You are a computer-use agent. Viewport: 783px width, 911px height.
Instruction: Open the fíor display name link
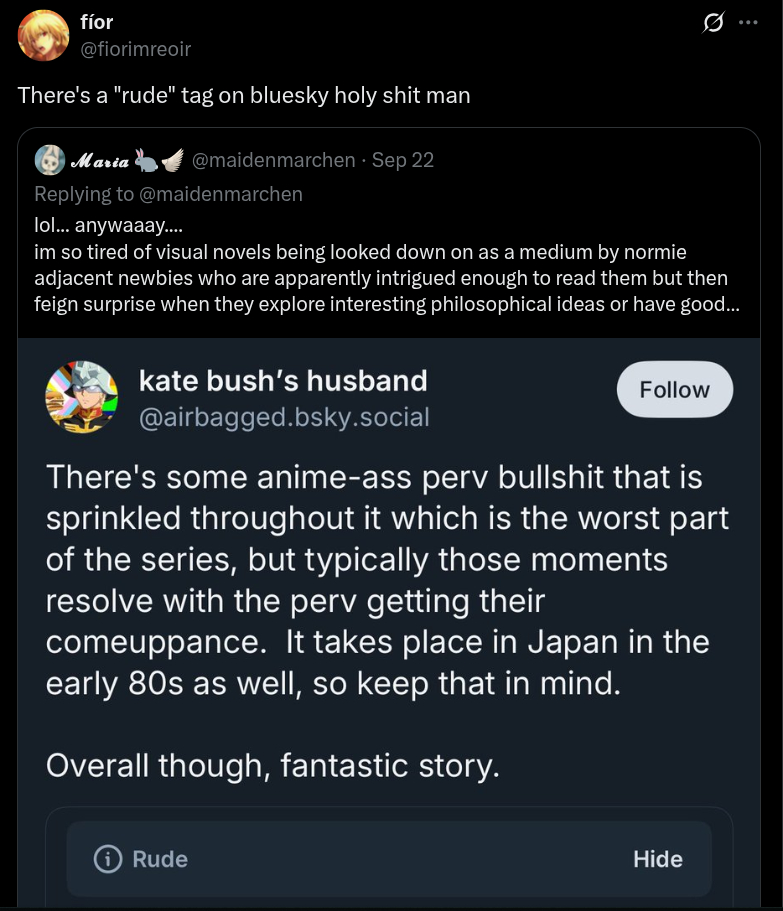pyautogui.click(x=97, y=23)
